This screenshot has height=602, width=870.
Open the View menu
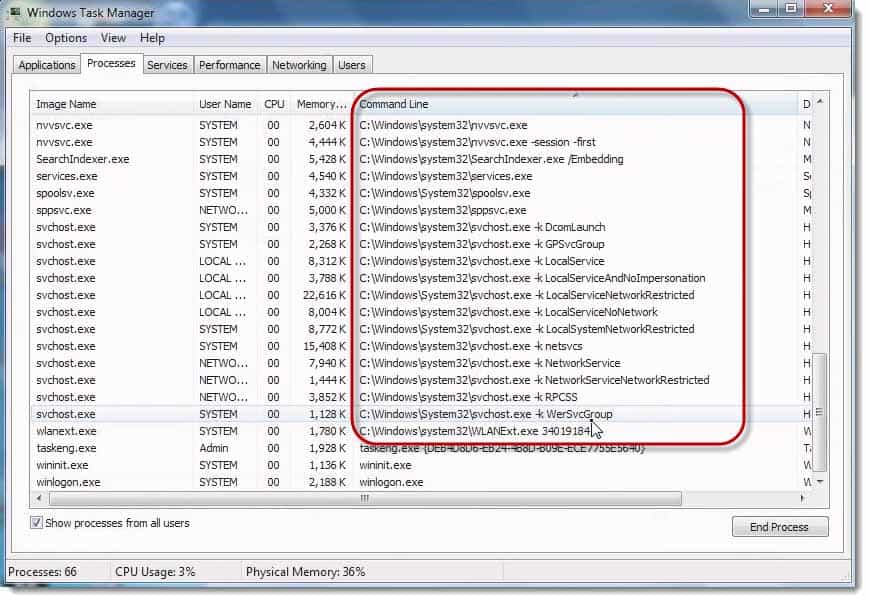(113, 38)
